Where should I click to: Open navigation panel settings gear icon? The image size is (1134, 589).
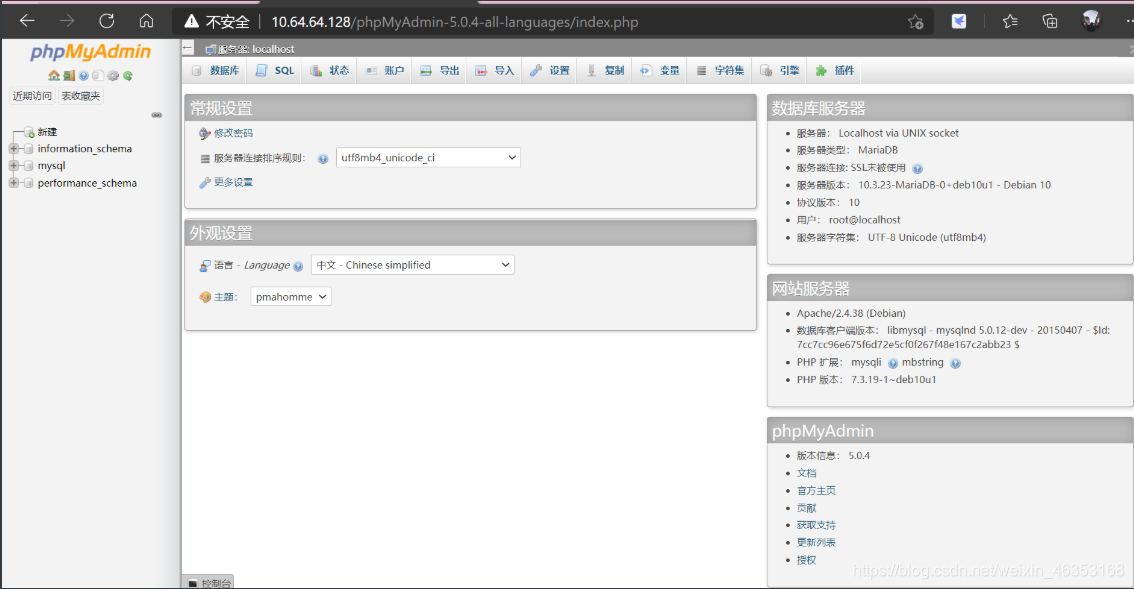point(113,75)
